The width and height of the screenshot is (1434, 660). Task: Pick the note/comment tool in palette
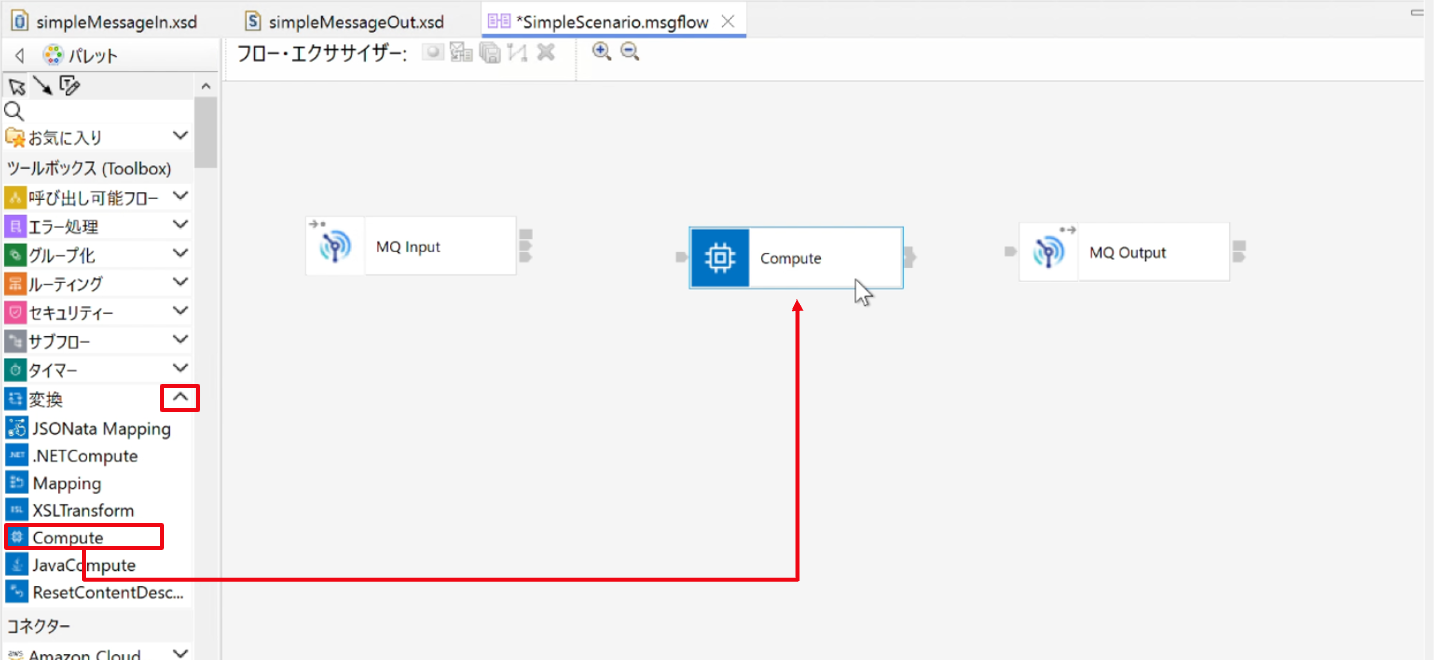pyautogui.click(x=69, y=86)
